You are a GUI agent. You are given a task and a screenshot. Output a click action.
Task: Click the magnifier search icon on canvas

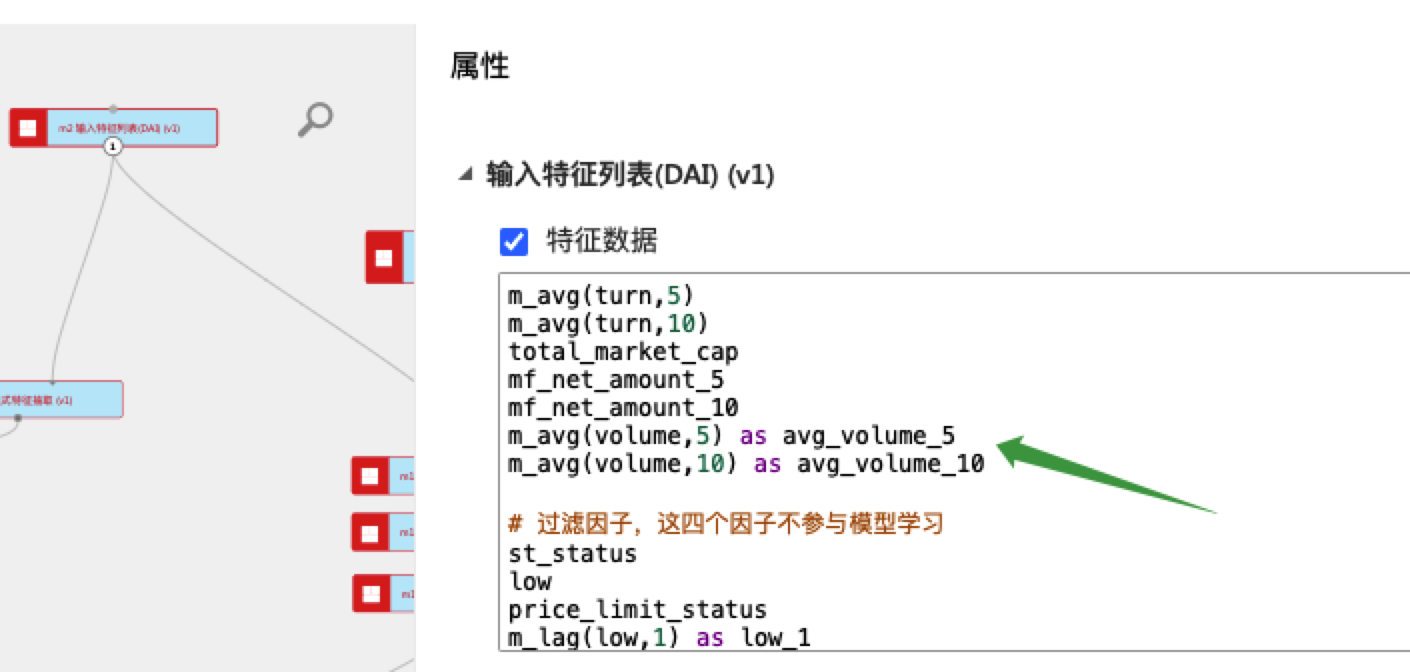[315, 119]
